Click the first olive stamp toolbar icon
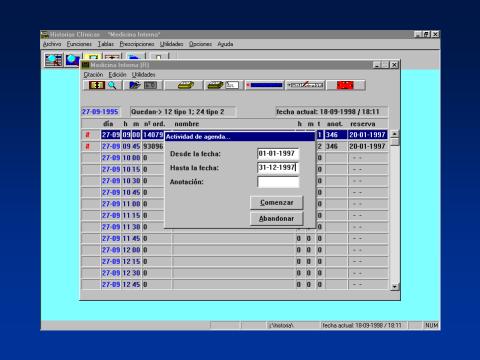480x360 pixels. (x=185, y=85)
